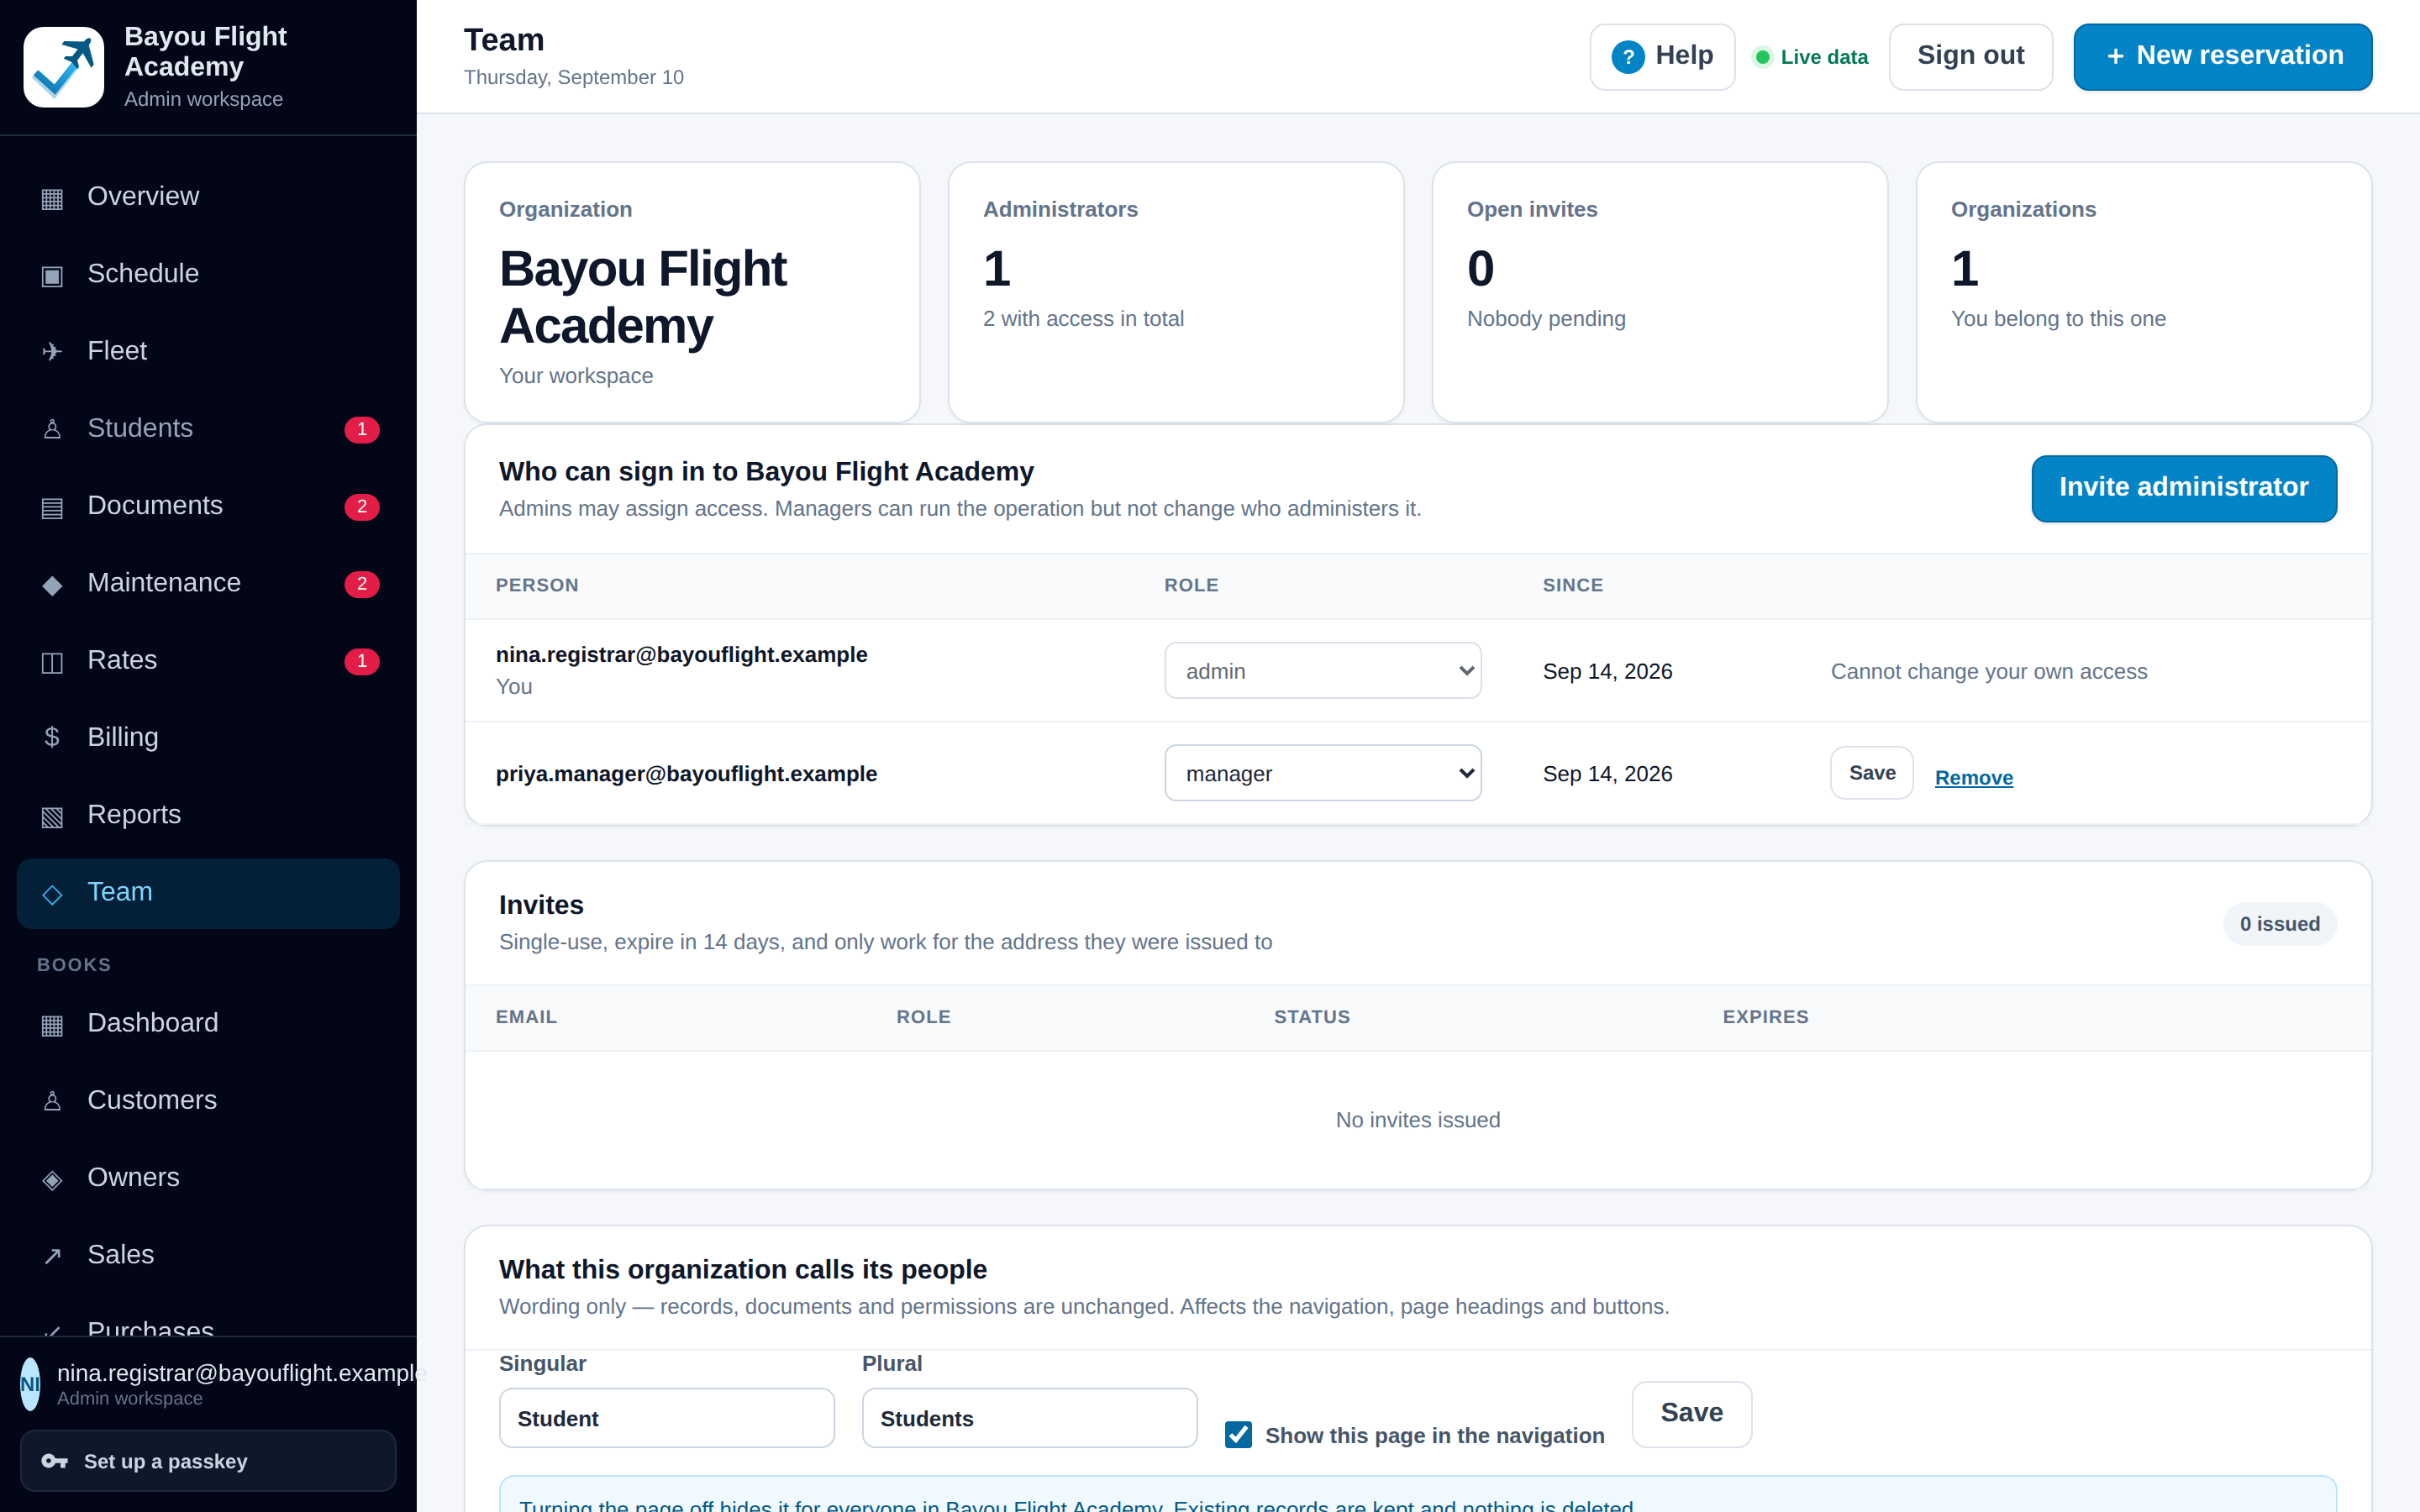
Task: Click the Plural name field containing Students
Action: (x=1030, y=1418)
